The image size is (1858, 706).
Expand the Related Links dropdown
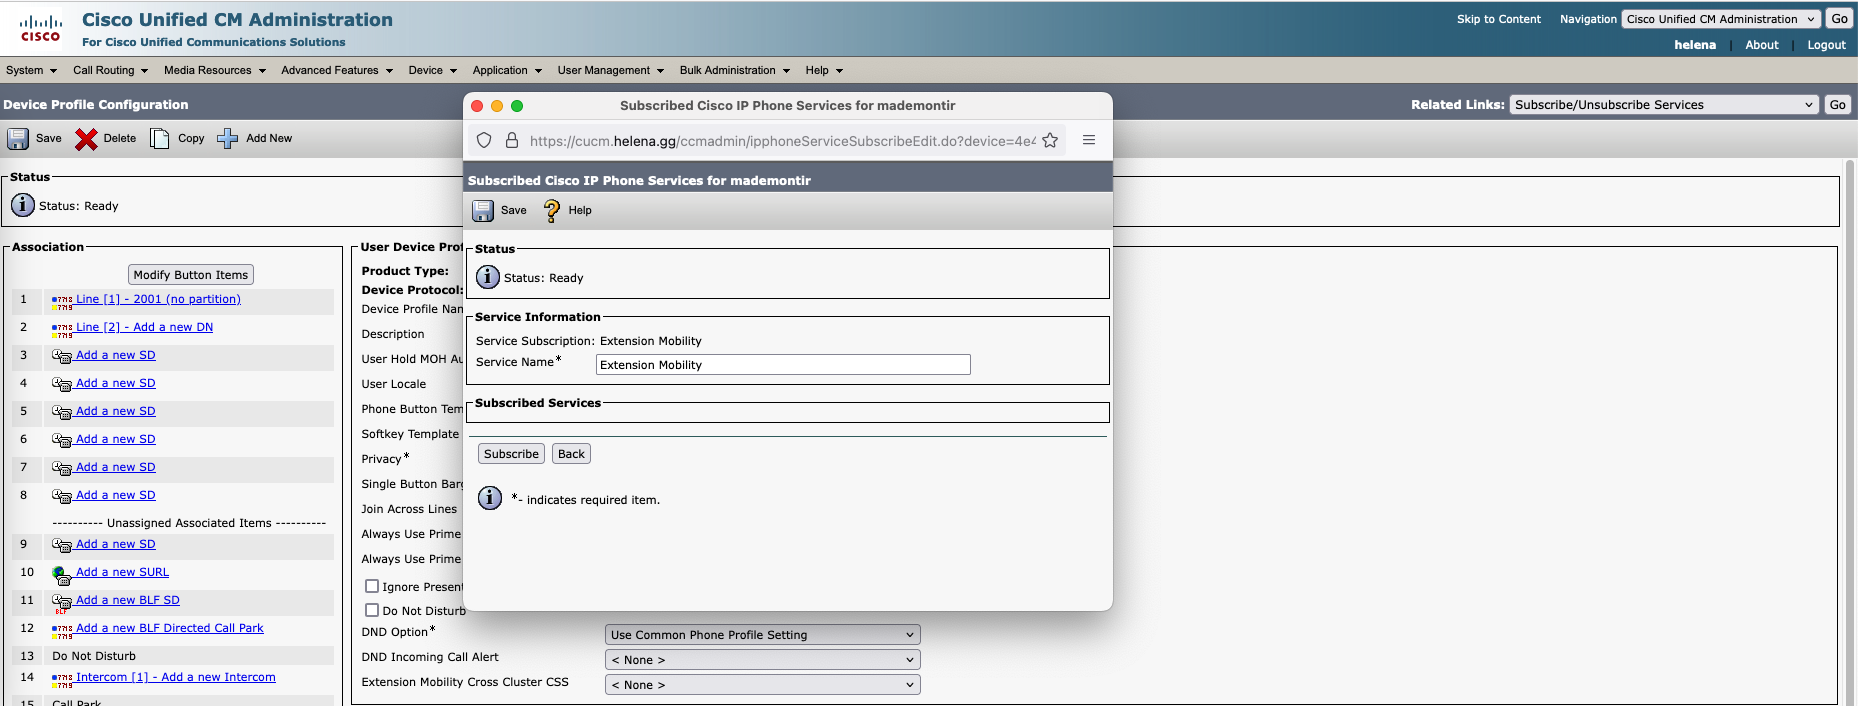pyautogui.click(x=1663, y=105)
